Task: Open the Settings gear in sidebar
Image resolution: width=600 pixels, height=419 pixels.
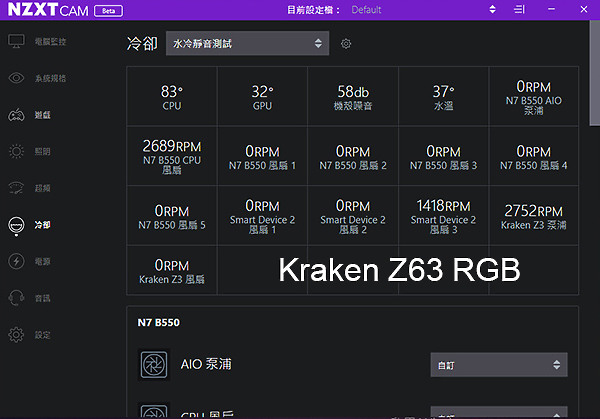Action: (x=16, y=335)
